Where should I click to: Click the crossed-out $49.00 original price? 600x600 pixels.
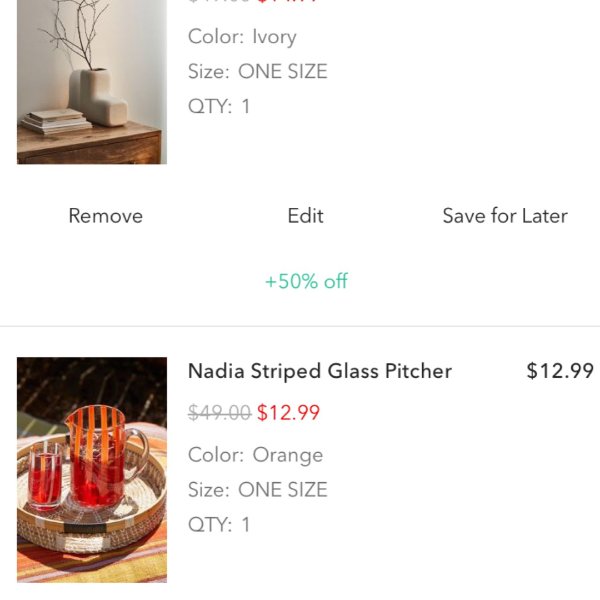click(x=220, y=412)
